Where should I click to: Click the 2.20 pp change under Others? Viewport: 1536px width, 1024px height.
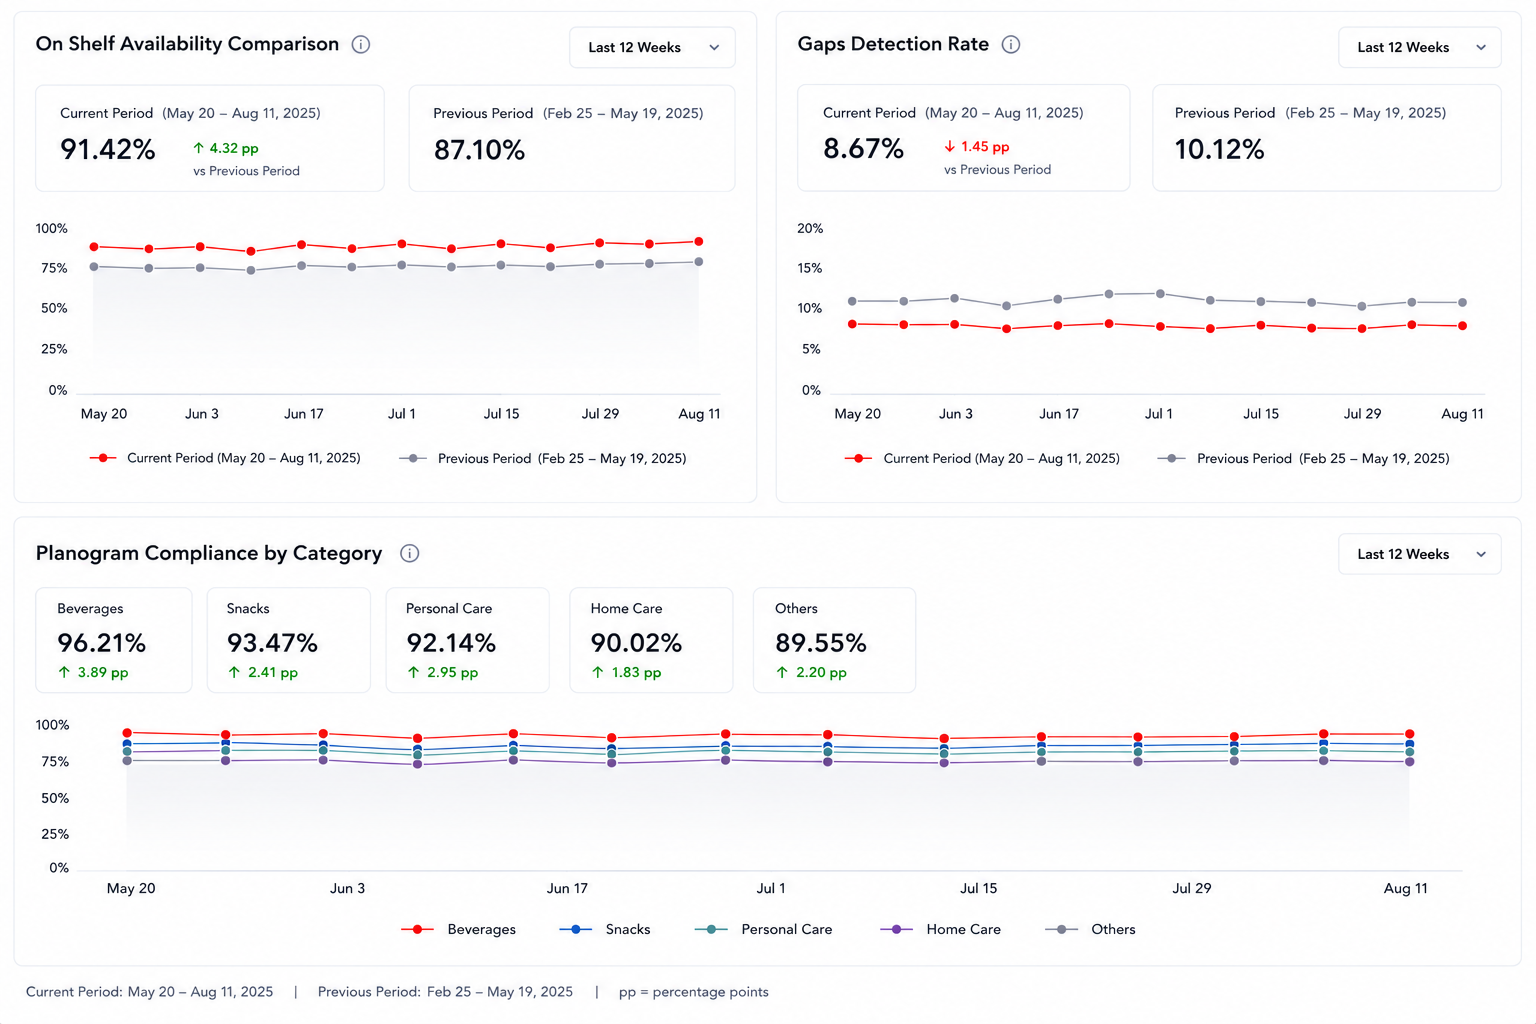[812, 672]
